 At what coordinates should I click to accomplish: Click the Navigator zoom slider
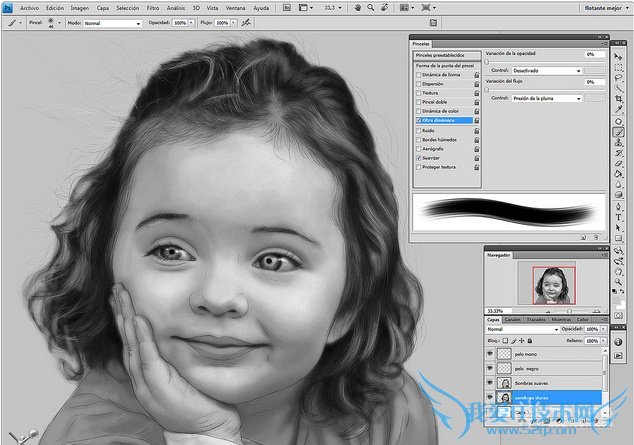(569, 311)
